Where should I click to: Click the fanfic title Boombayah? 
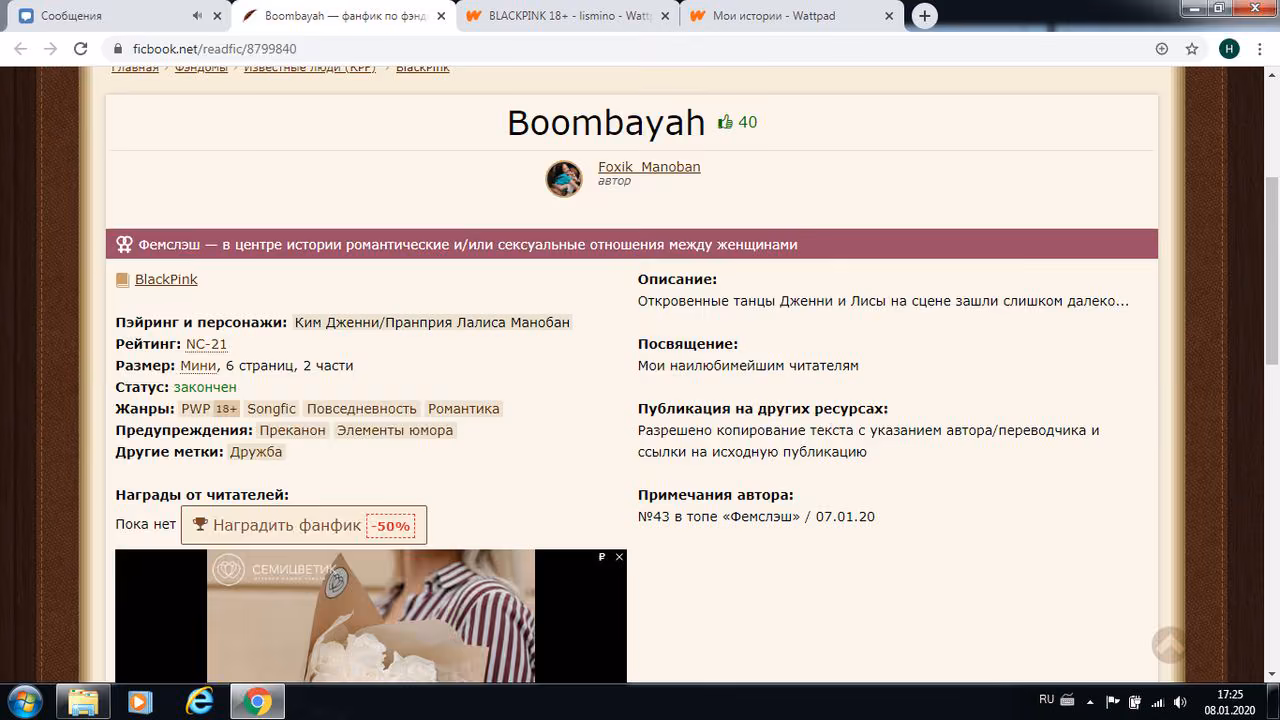pos(607,122)
